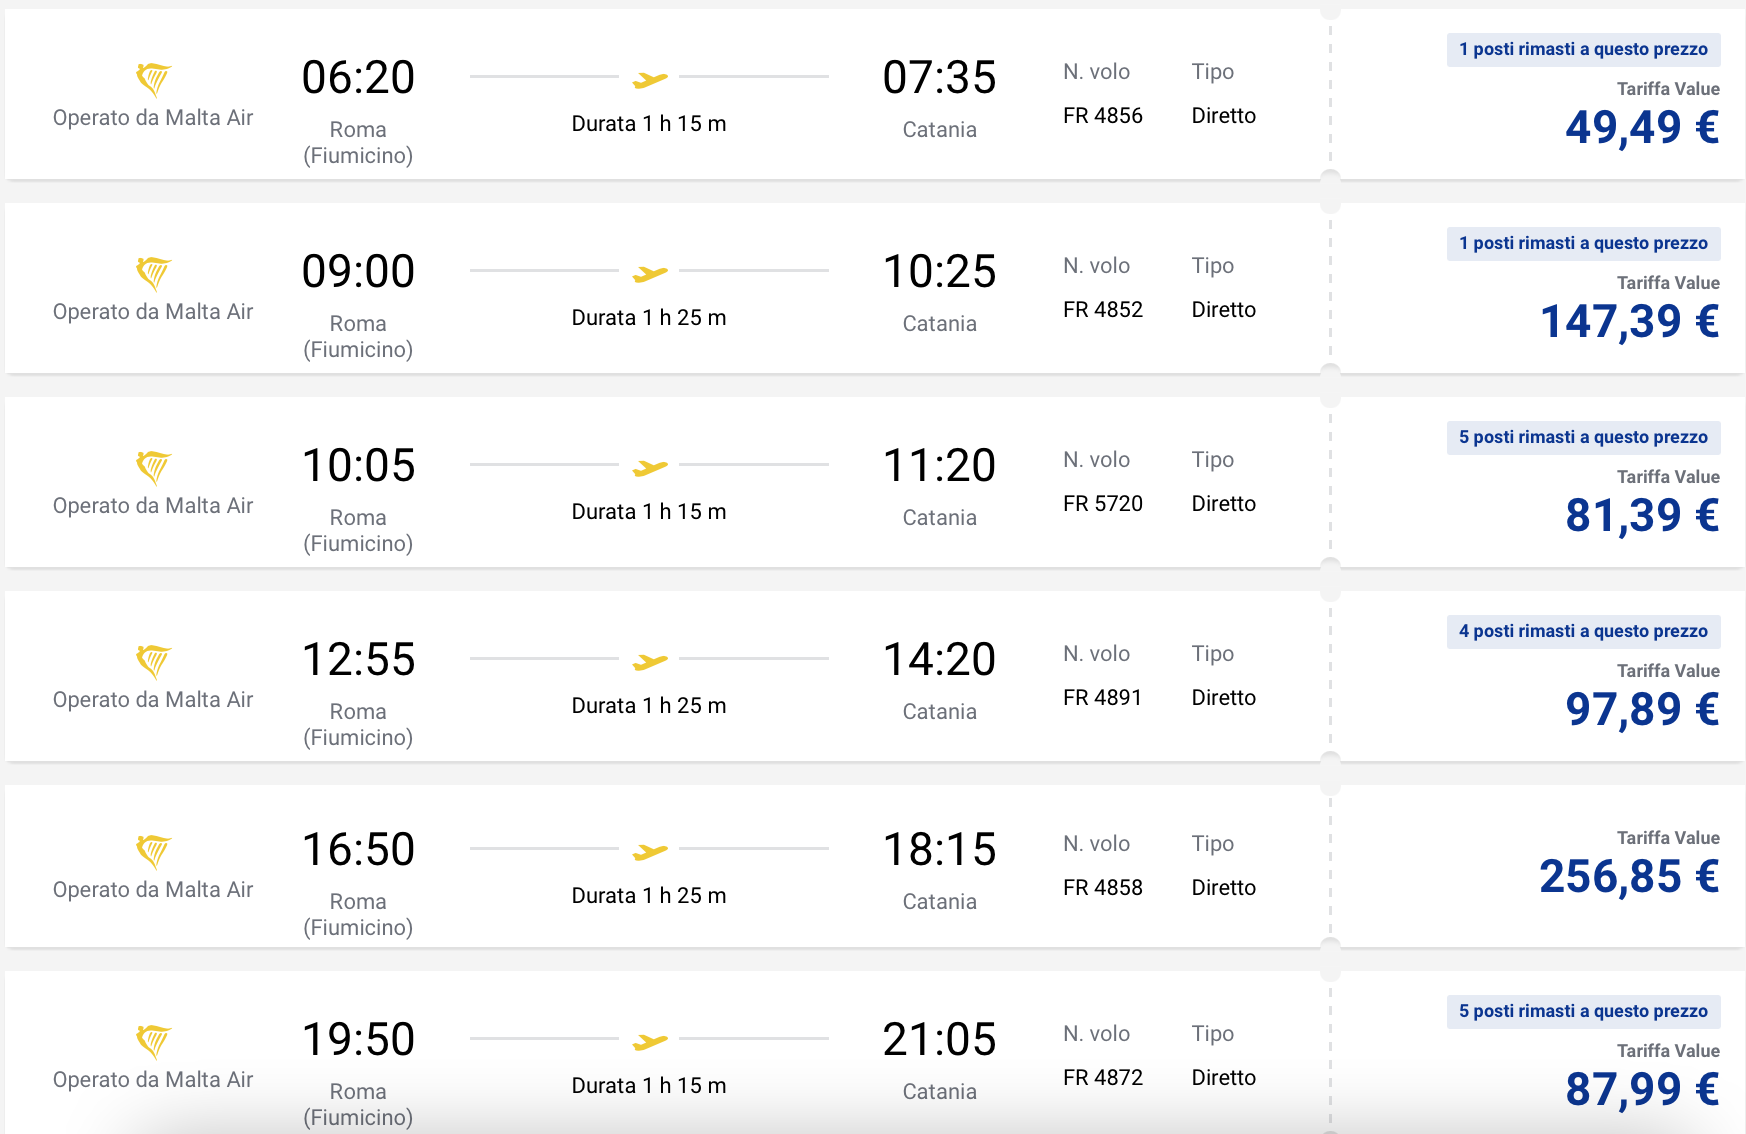Screen dimensions: 1746x1134
Task: Click the 10:05 departure time
Action: click(358, 465)
